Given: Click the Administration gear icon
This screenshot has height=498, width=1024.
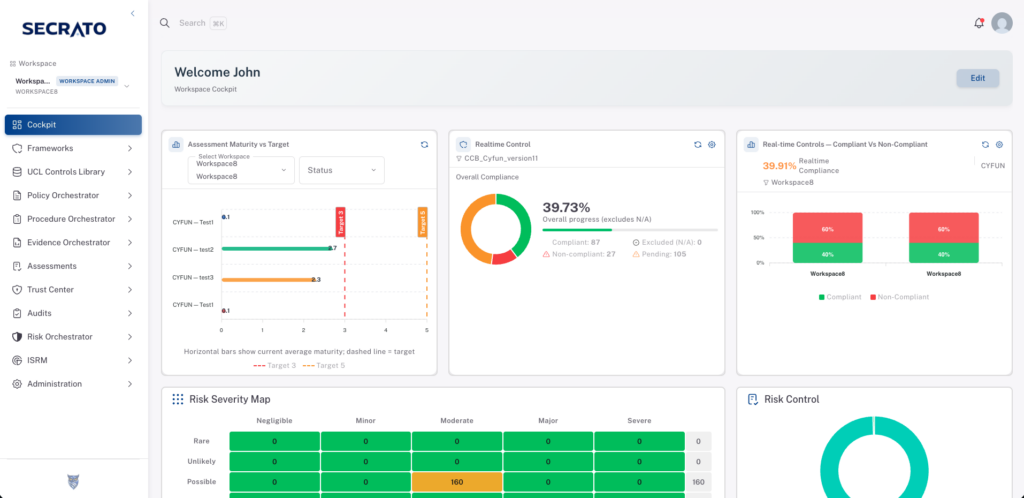Looking at the screenshot, I should [17, 384].
